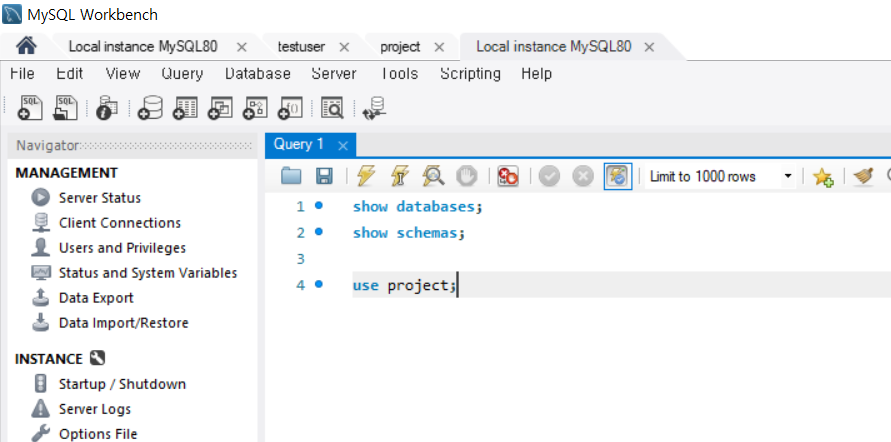Image resolution: width=891 pixels, height=442 pixels.
Task: Execute statement under the cursor icon
Action: [399, 176]
